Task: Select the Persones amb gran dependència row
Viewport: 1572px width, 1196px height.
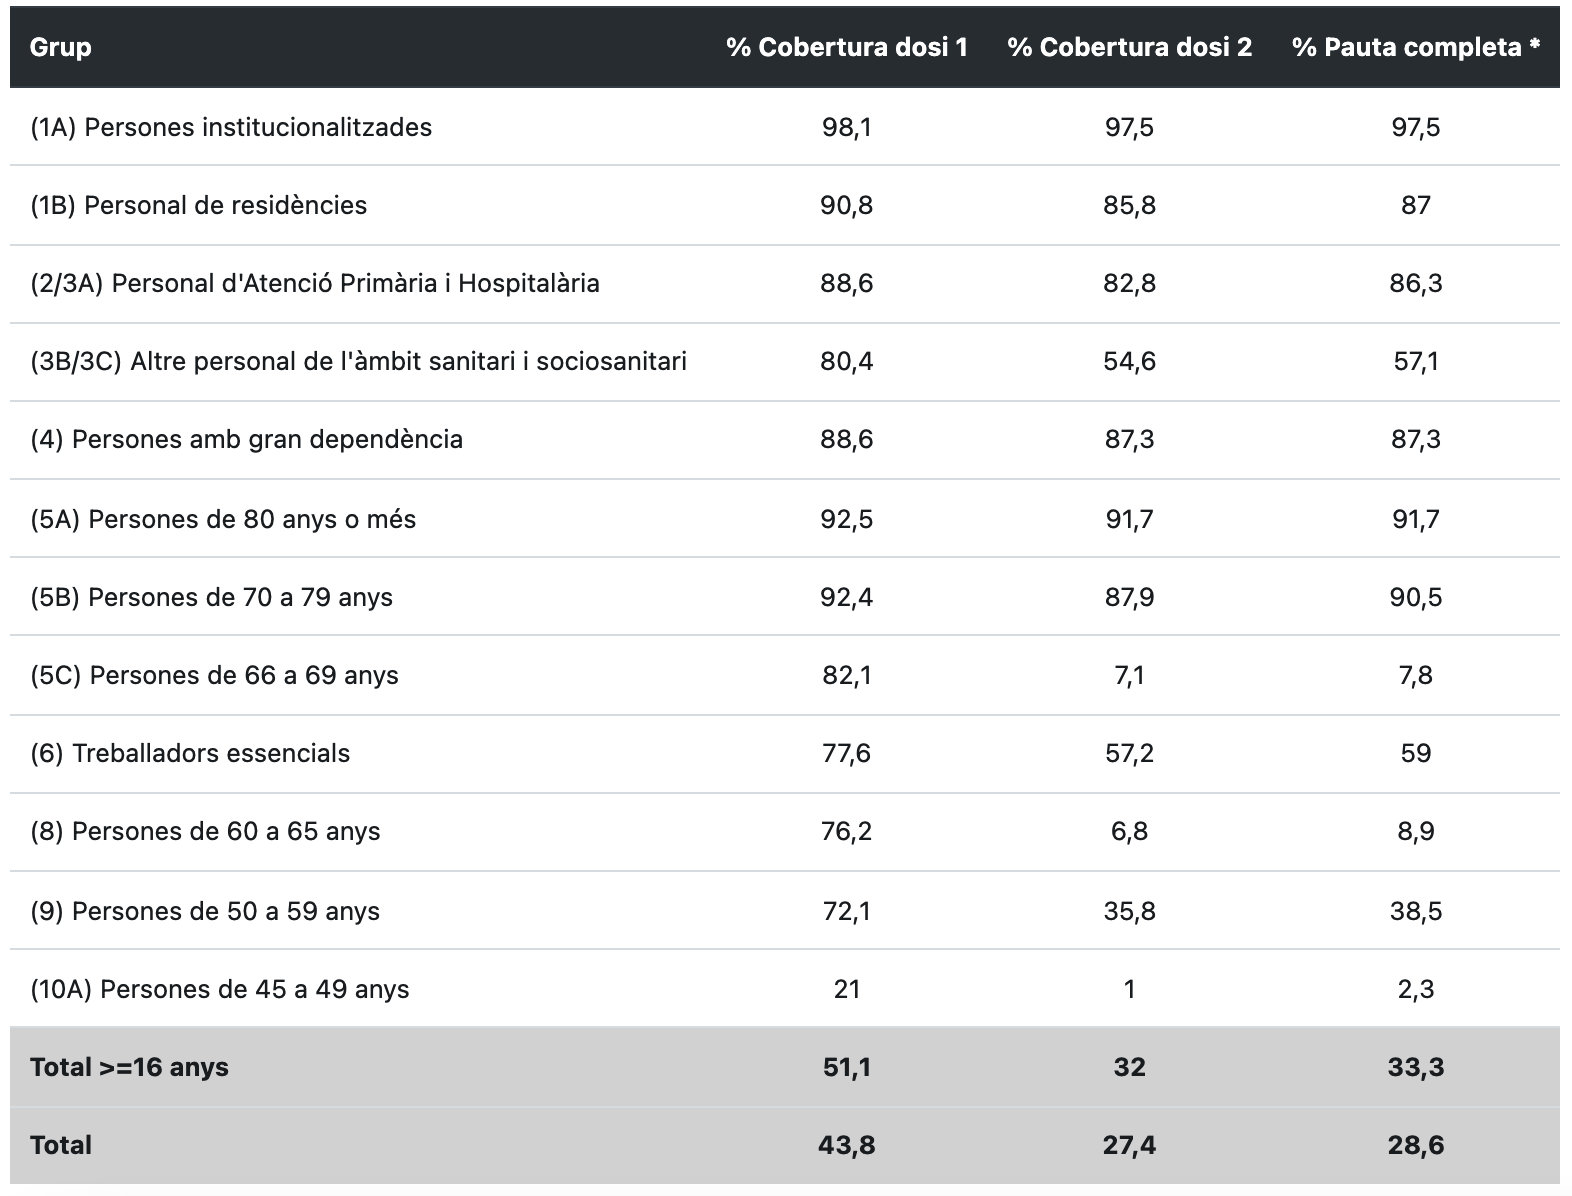Action: pos(246,439)
